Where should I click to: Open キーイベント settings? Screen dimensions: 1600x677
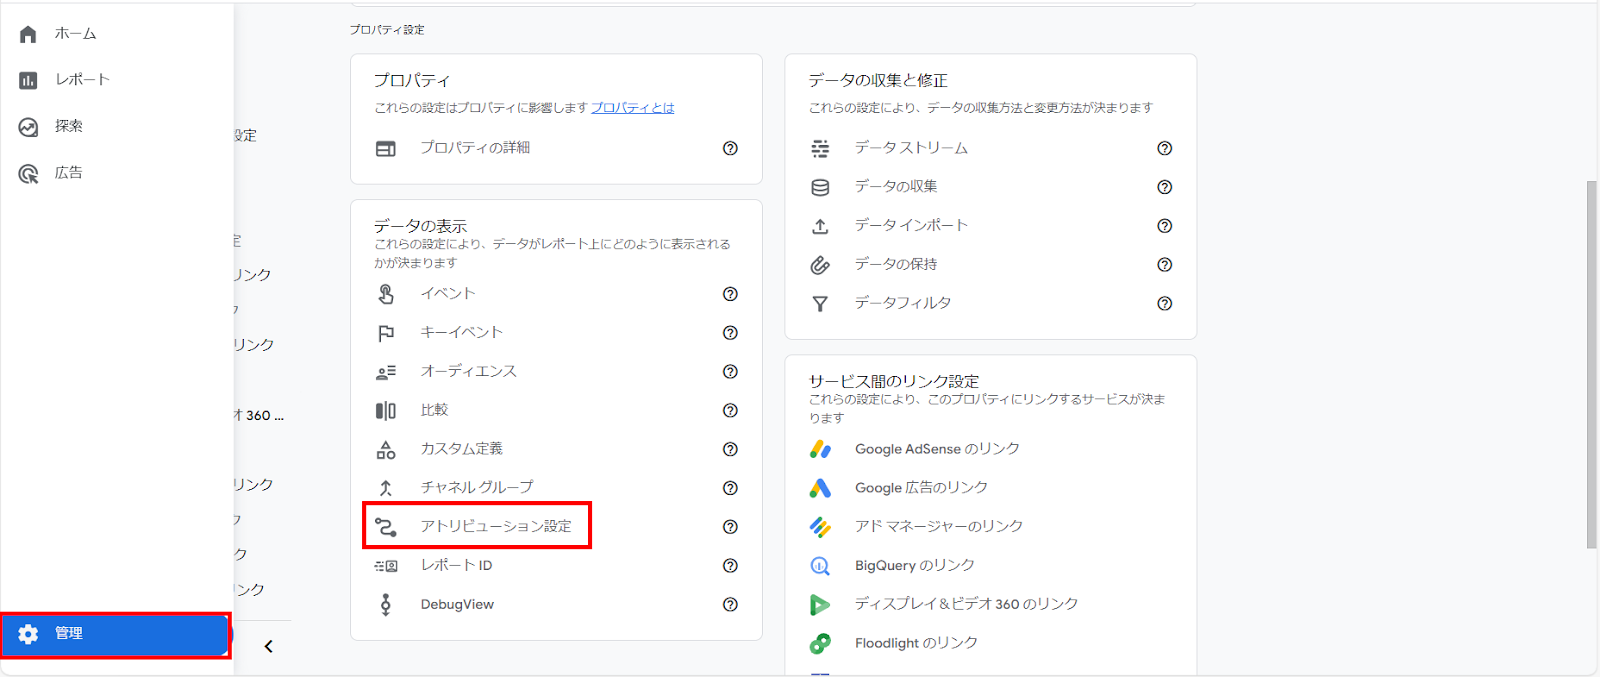click(x=461, y=333)
